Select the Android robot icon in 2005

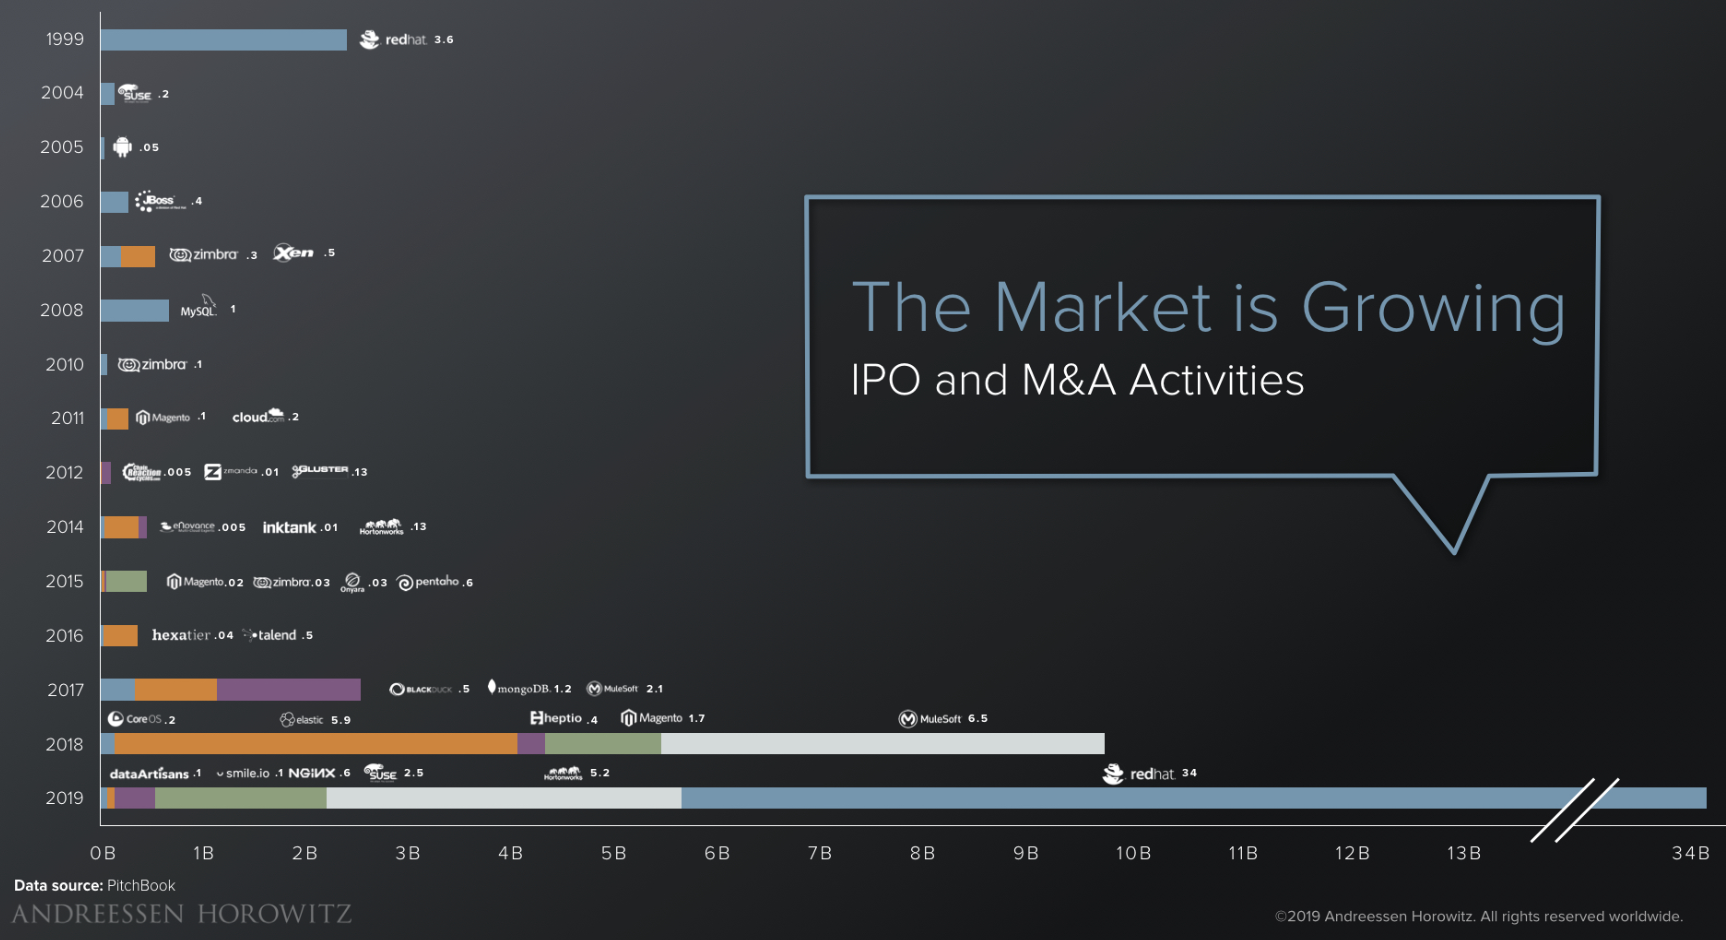[122, 147]
